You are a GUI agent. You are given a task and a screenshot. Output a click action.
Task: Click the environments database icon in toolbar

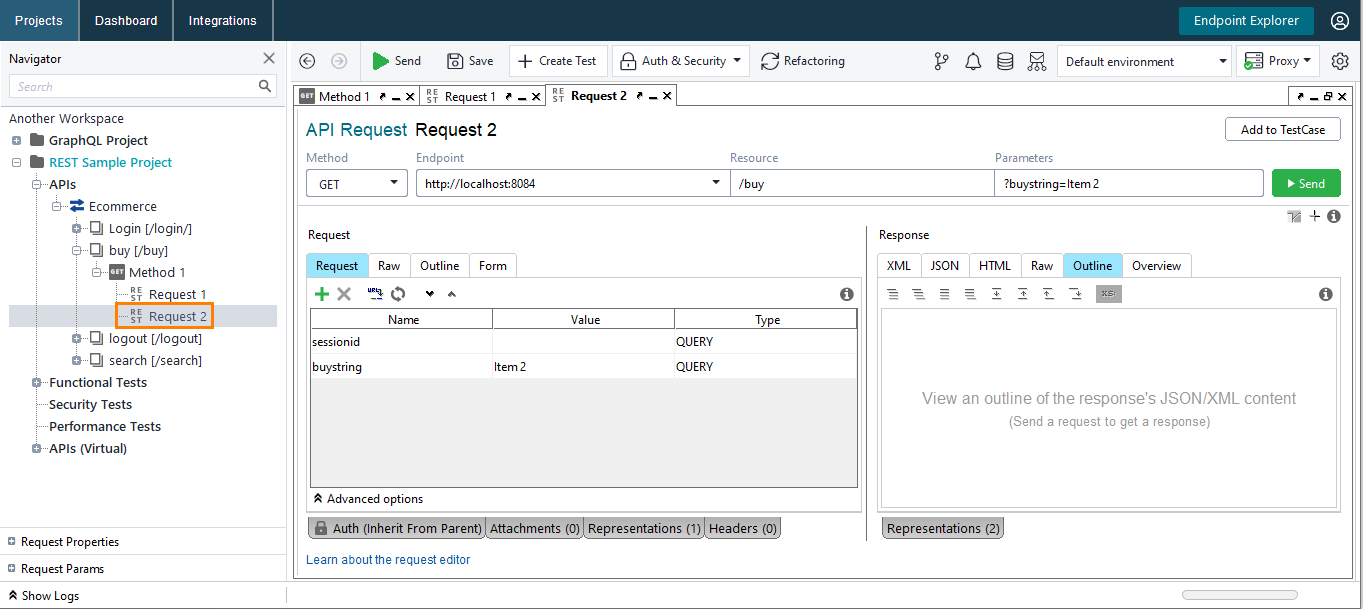(1005, 61)
